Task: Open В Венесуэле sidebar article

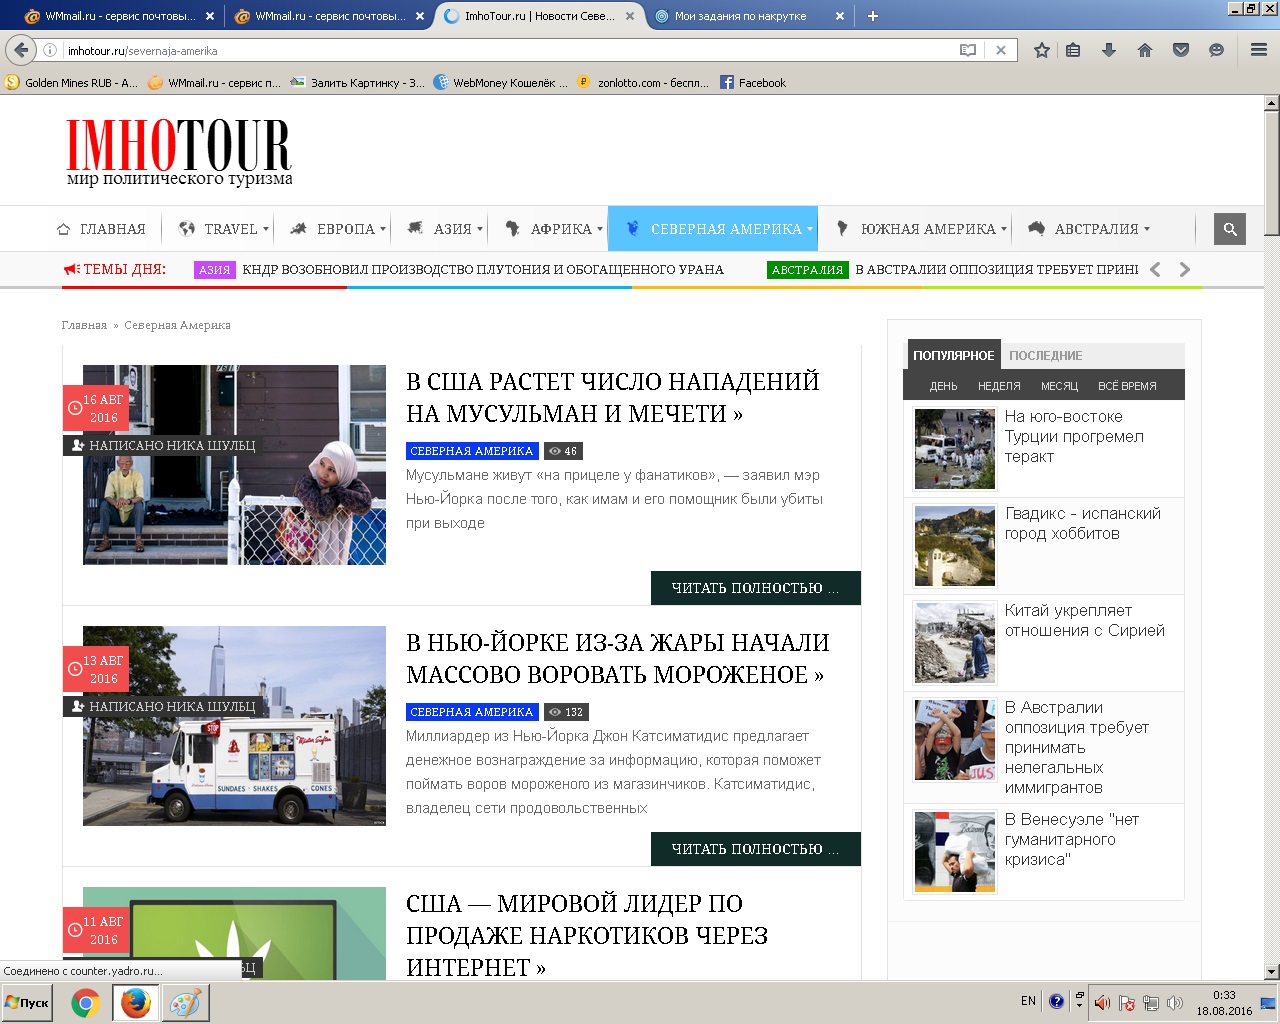Action: coord(1072,839)
